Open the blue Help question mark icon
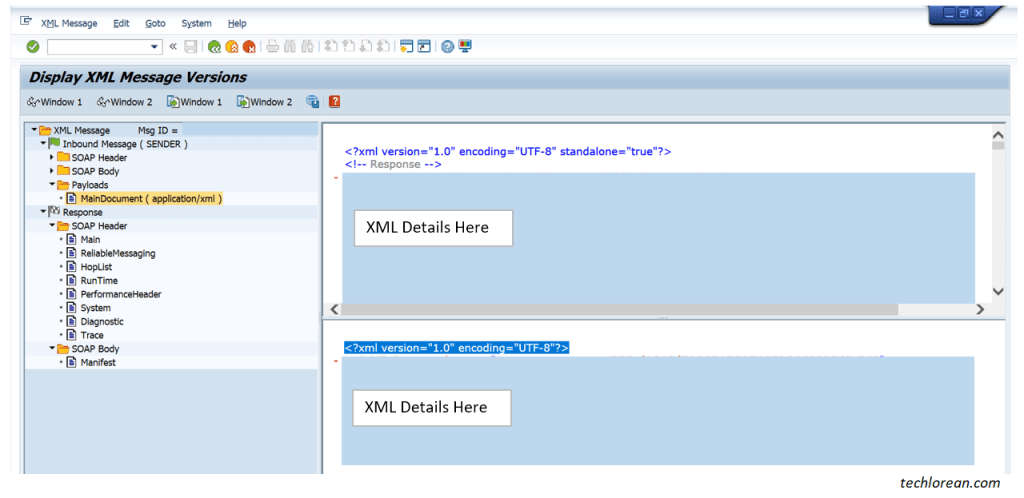 click(447, 46)
